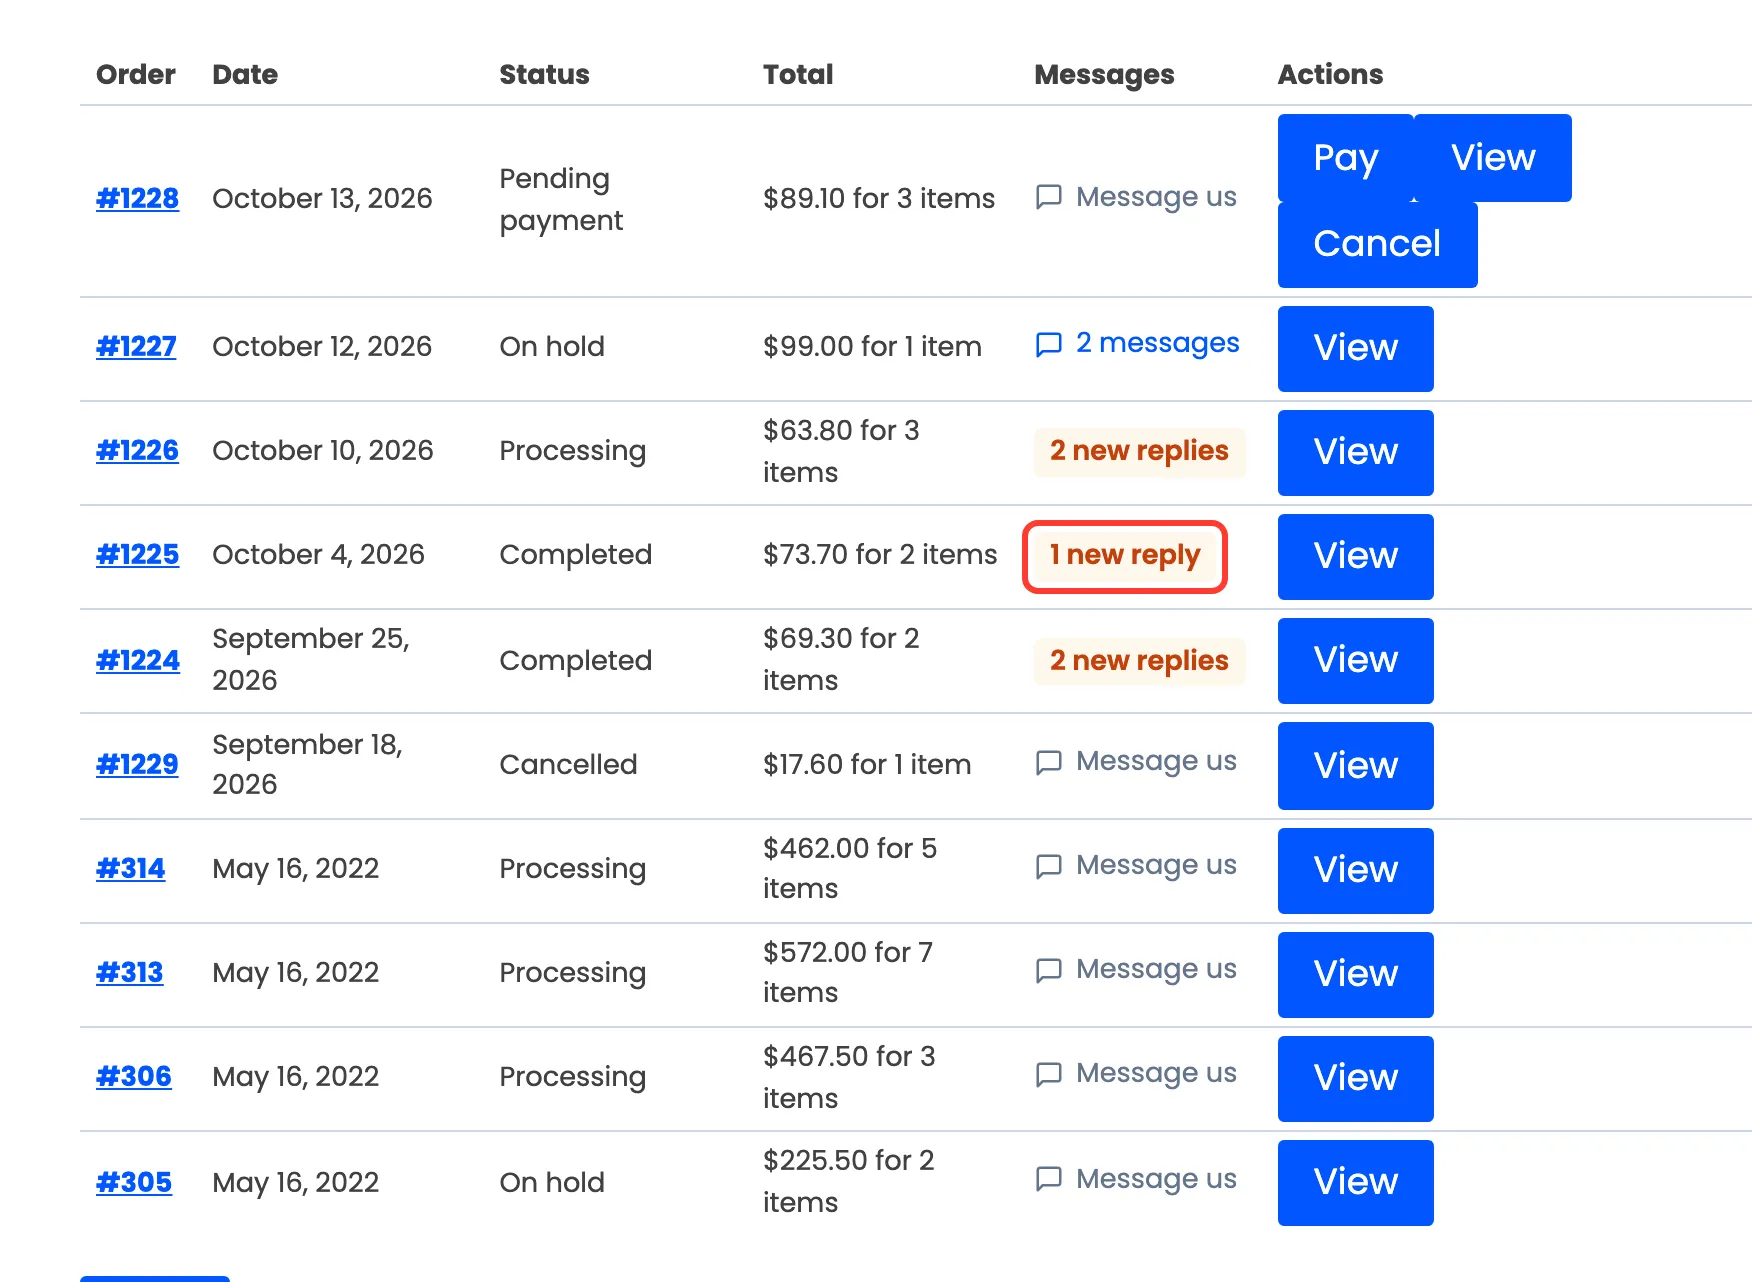Click Message us text for order #306

(x=1156, y=1073)
